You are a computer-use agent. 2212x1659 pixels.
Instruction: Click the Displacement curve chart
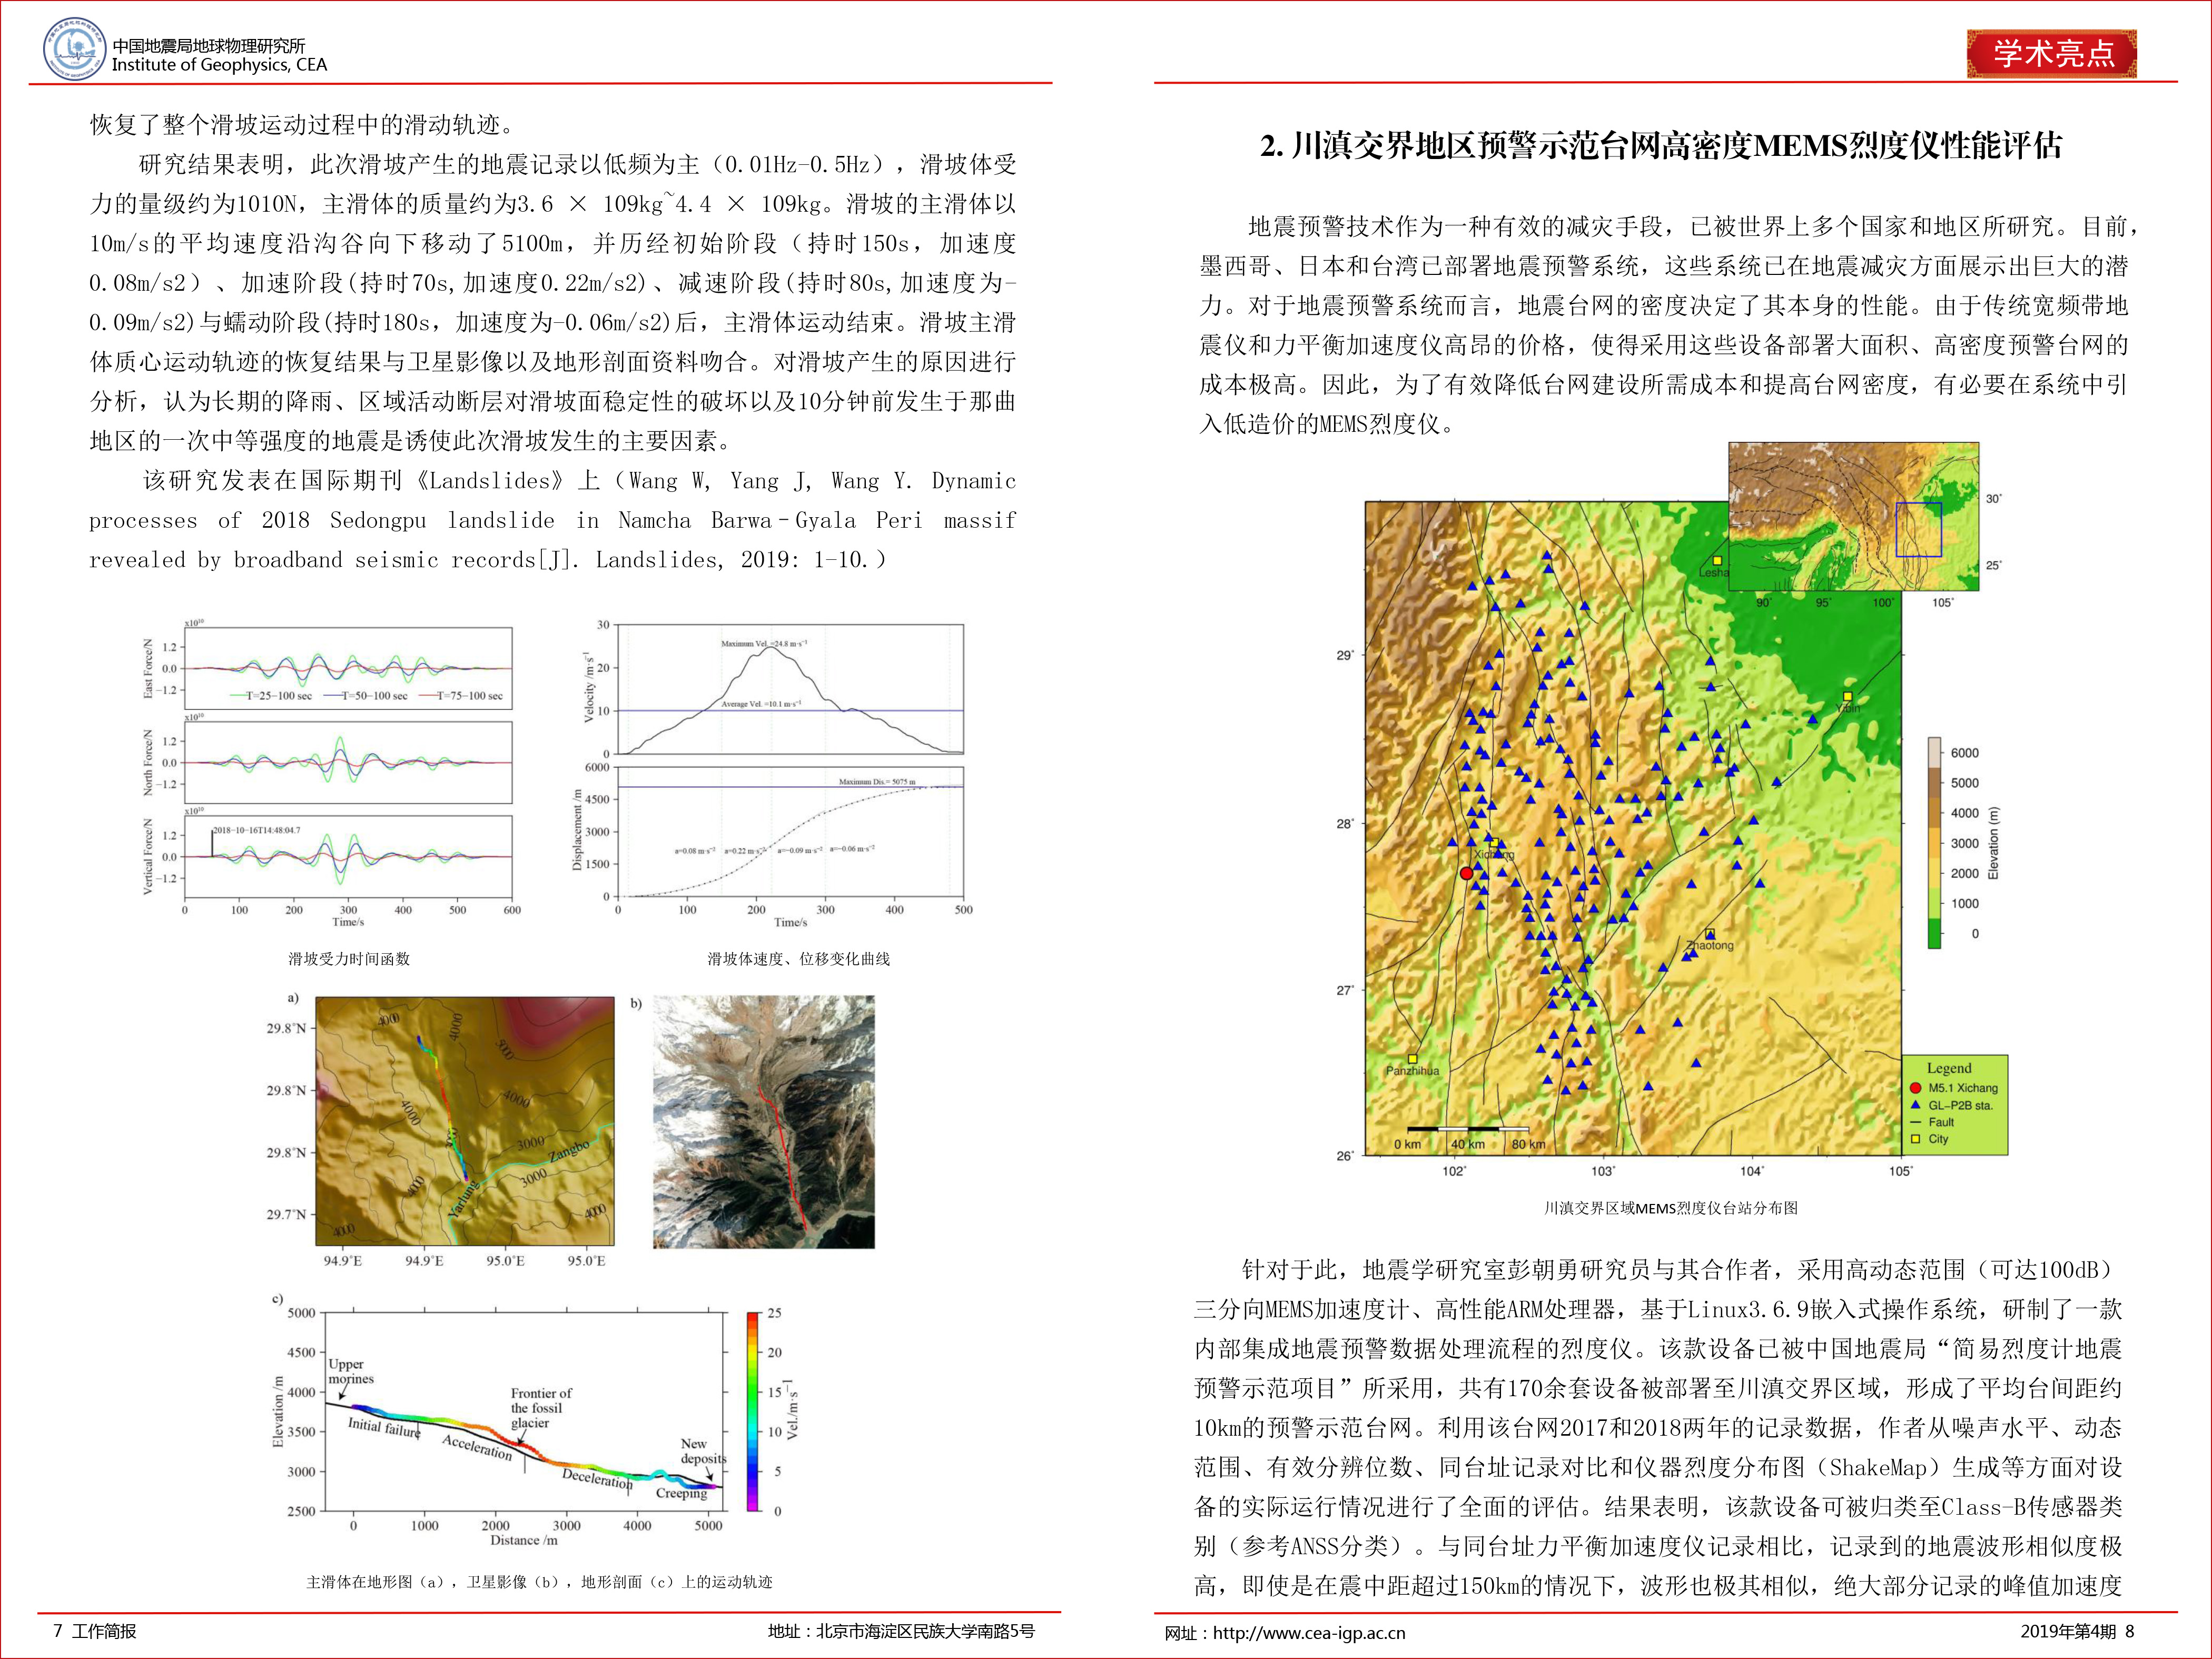pos(790,832)
